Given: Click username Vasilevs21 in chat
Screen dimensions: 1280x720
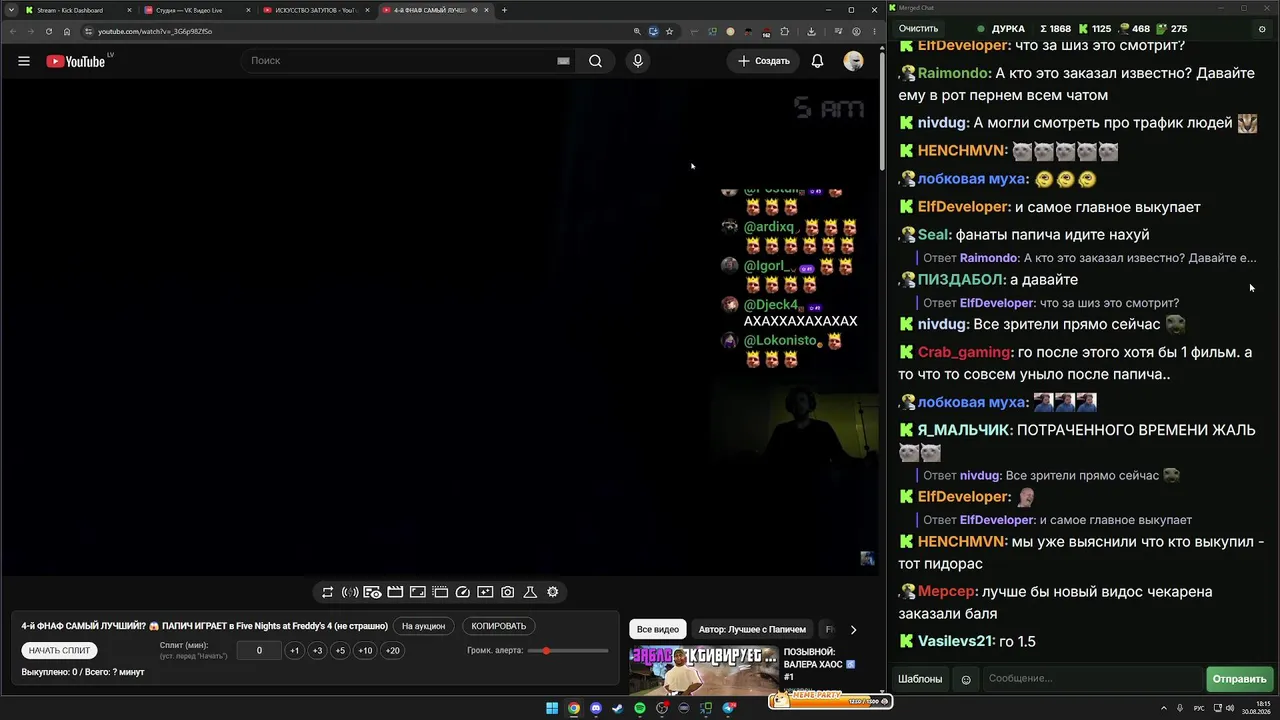Looking at the screenshot, I should [x=955, y=641].
